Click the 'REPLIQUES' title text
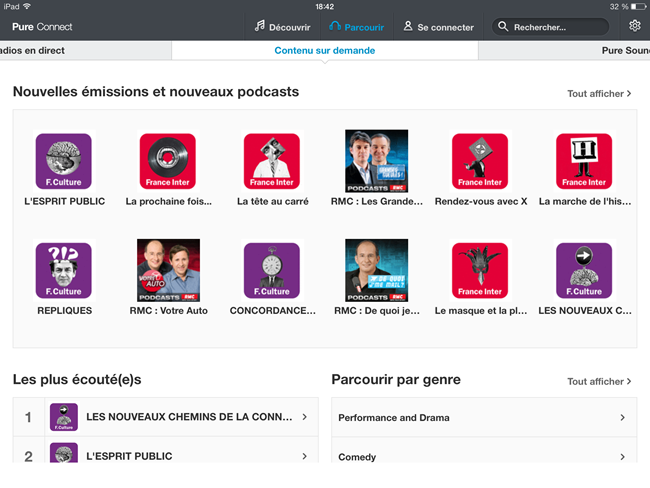 coord(64,311)
